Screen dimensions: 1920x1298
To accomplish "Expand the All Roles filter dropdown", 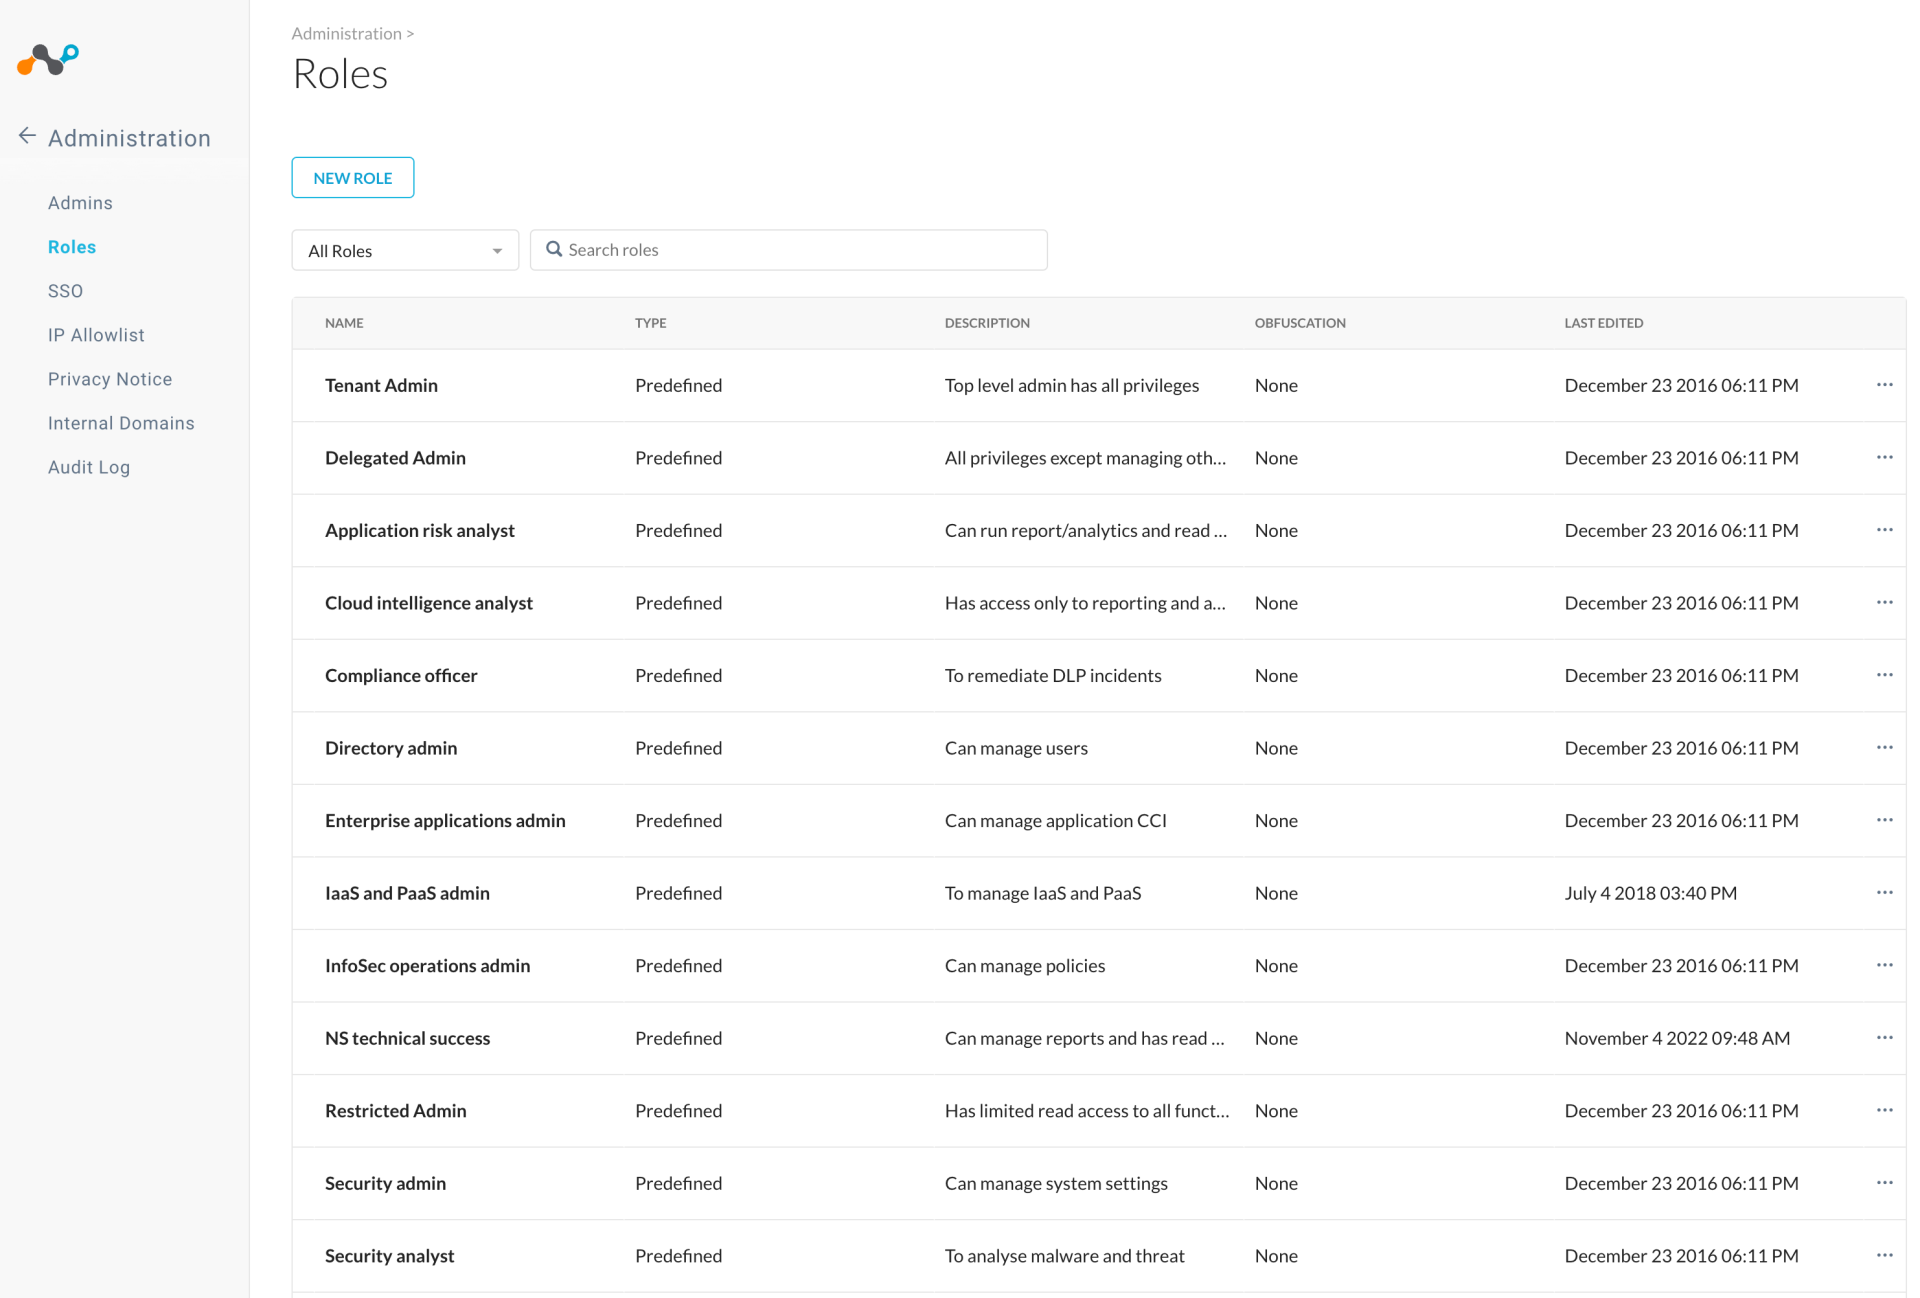I will pos(404,250).
